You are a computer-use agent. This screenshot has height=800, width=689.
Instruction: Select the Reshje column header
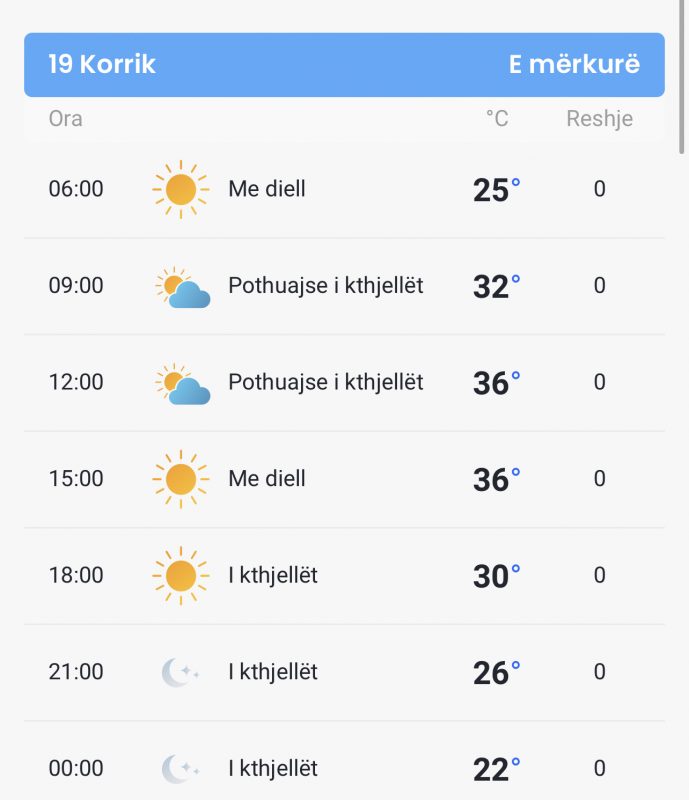coord(600,119)
